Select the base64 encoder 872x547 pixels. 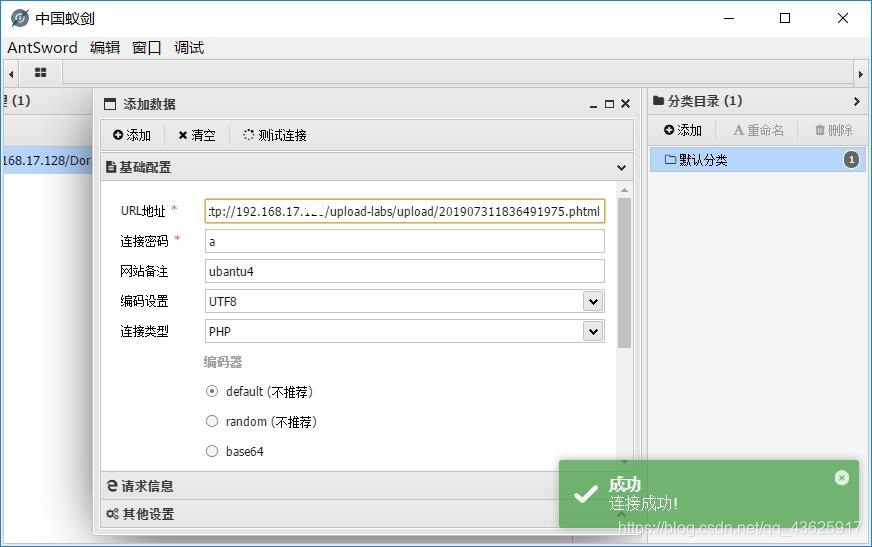(212, 451)
